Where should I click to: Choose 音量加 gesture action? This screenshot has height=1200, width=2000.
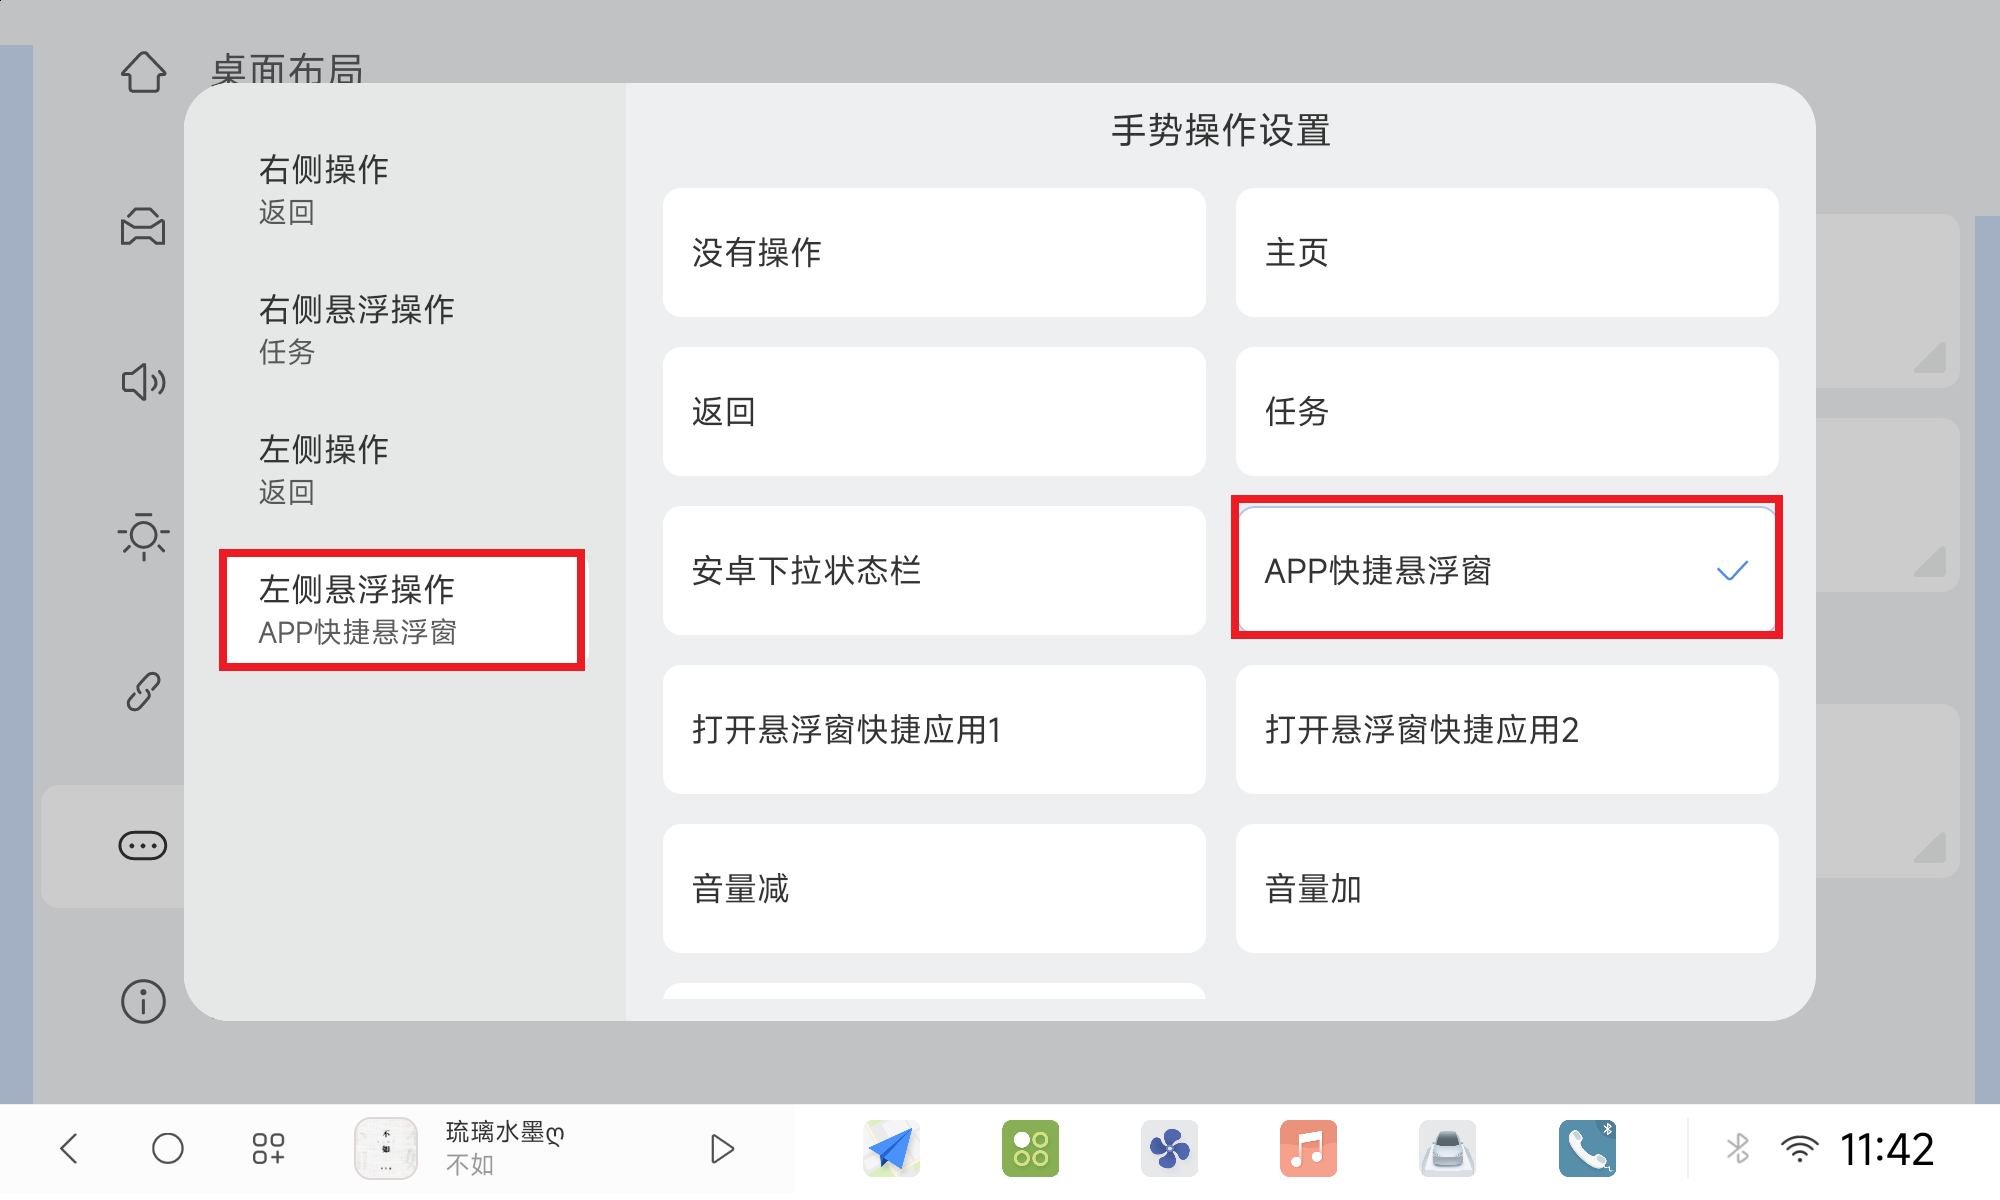click(x=1506, y=888)
